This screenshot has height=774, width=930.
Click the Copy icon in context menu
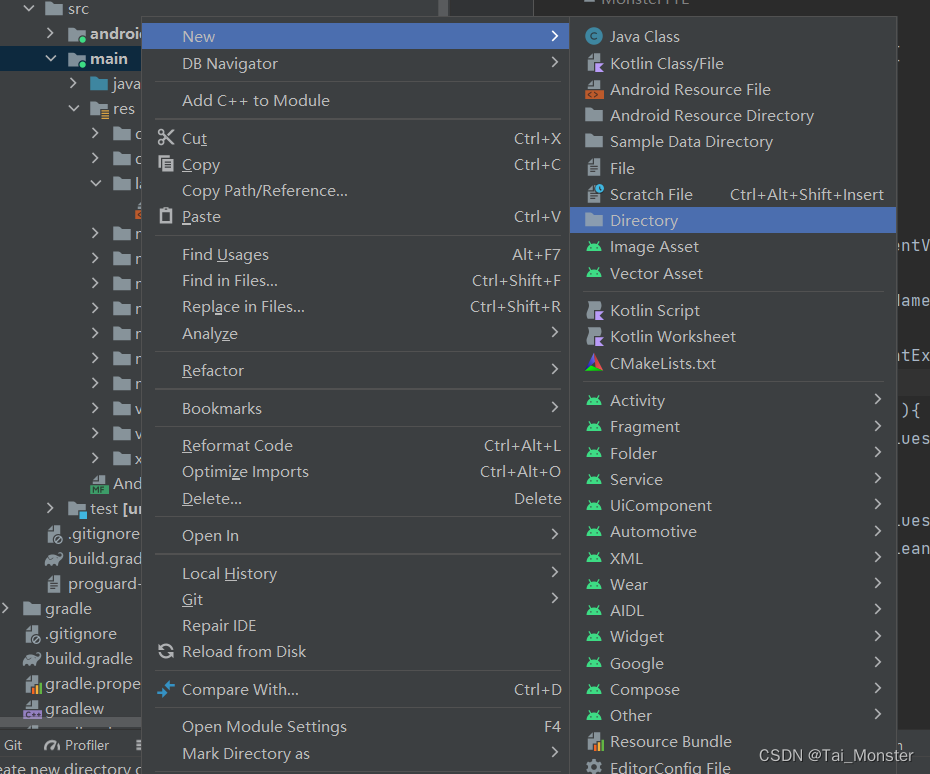click(166, 163)
